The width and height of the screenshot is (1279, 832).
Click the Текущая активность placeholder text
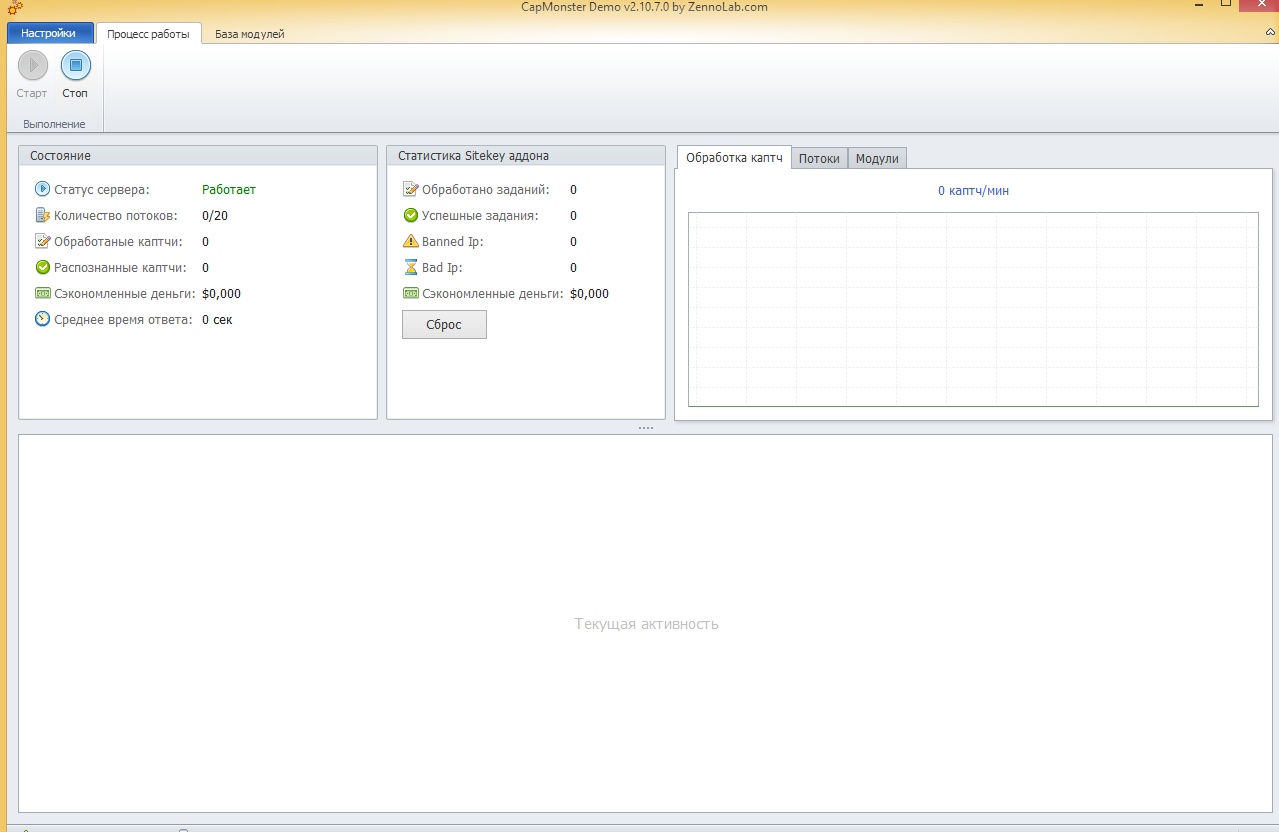tap(646, 624)
